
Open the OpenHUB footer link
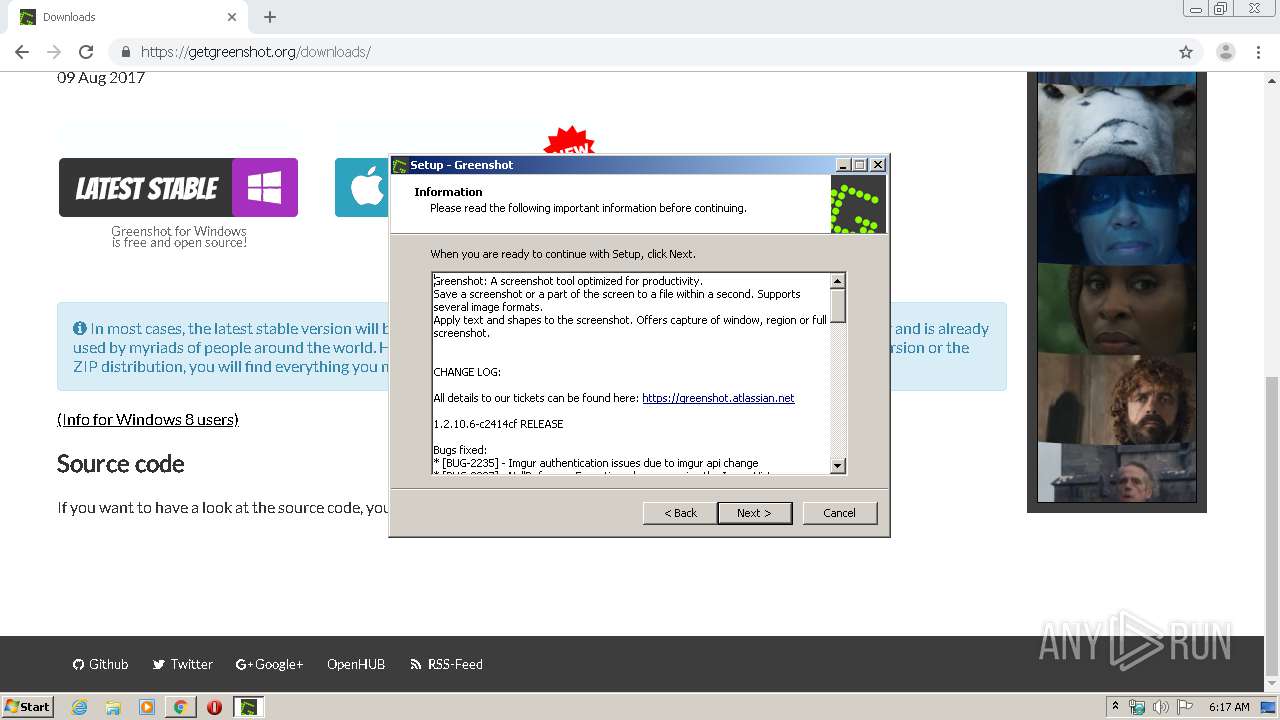[x=356, y=664]
